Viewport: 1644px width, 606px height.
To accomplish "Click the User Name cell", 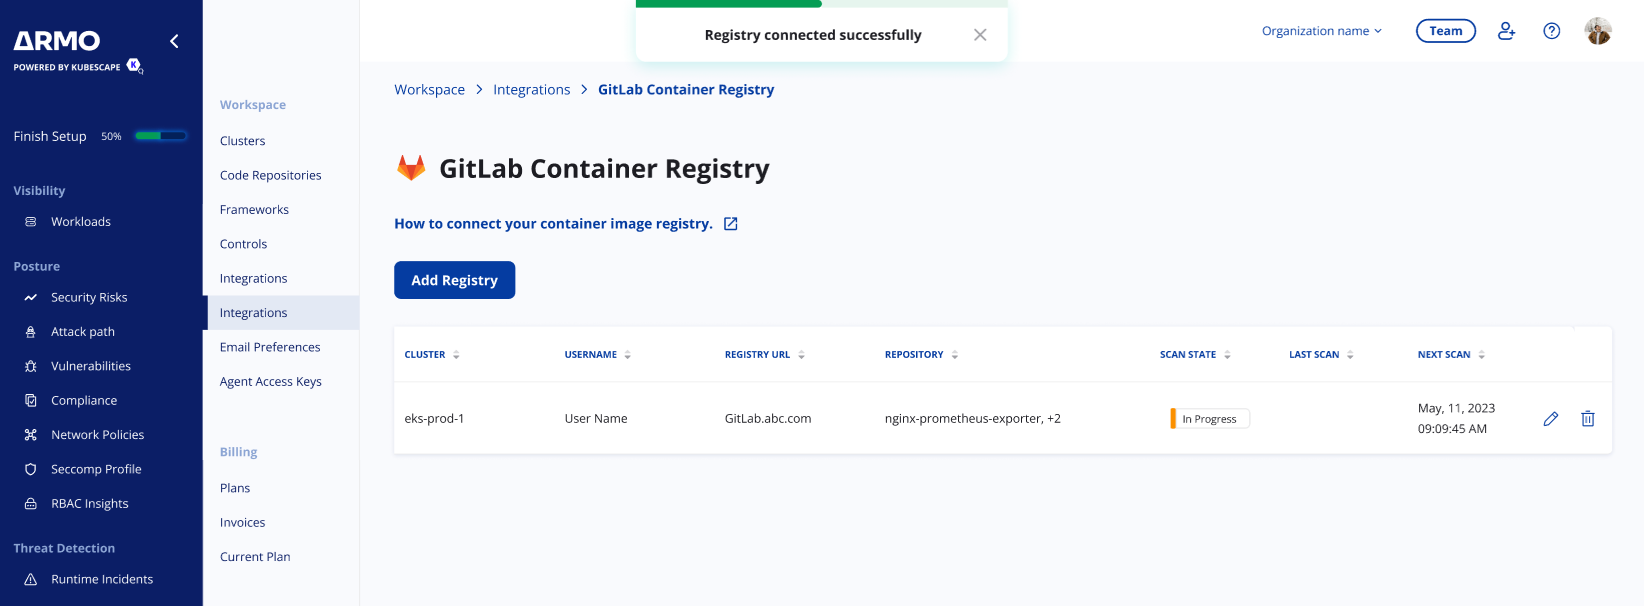I will pos(596,419).
